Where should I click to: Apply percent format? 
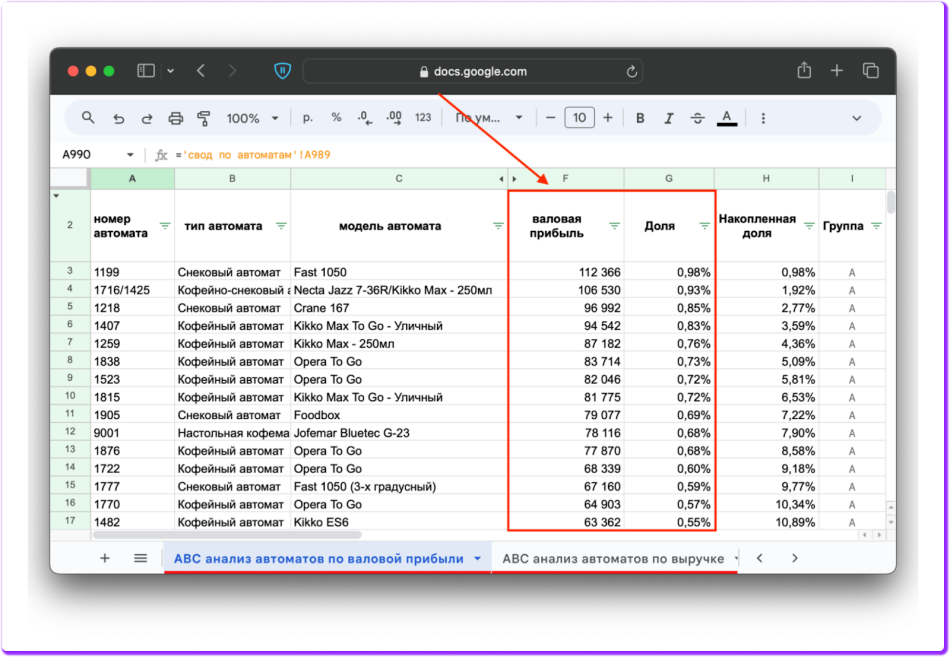[x=336, y=118]
